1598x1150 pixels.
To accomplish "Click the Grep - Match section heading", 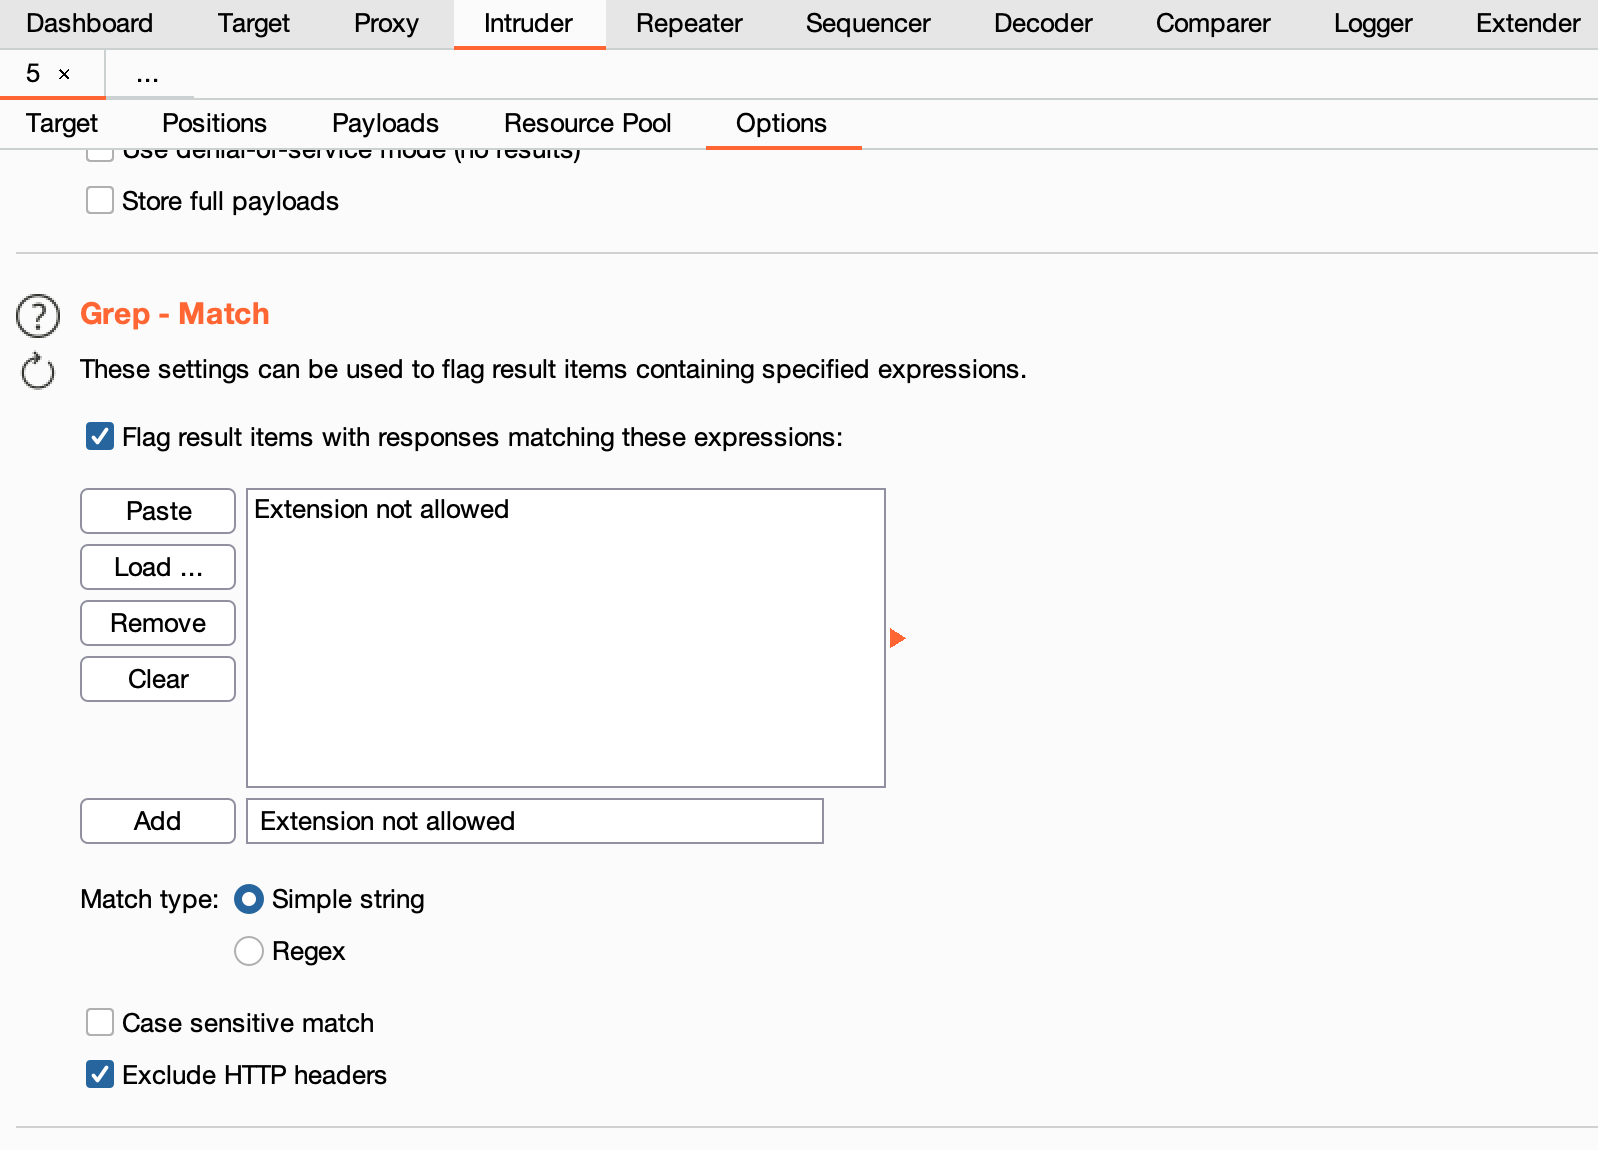I will [175, 314].
